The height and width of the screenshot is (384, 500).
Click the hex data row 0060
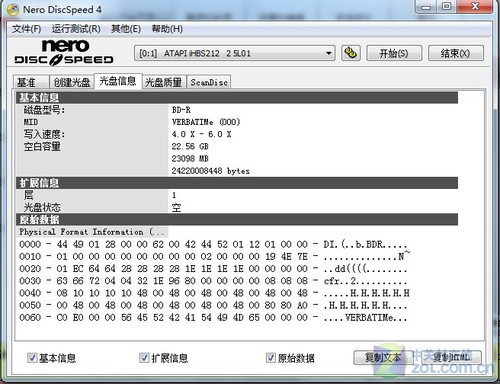pyautogui.click(x=213, y=317)
